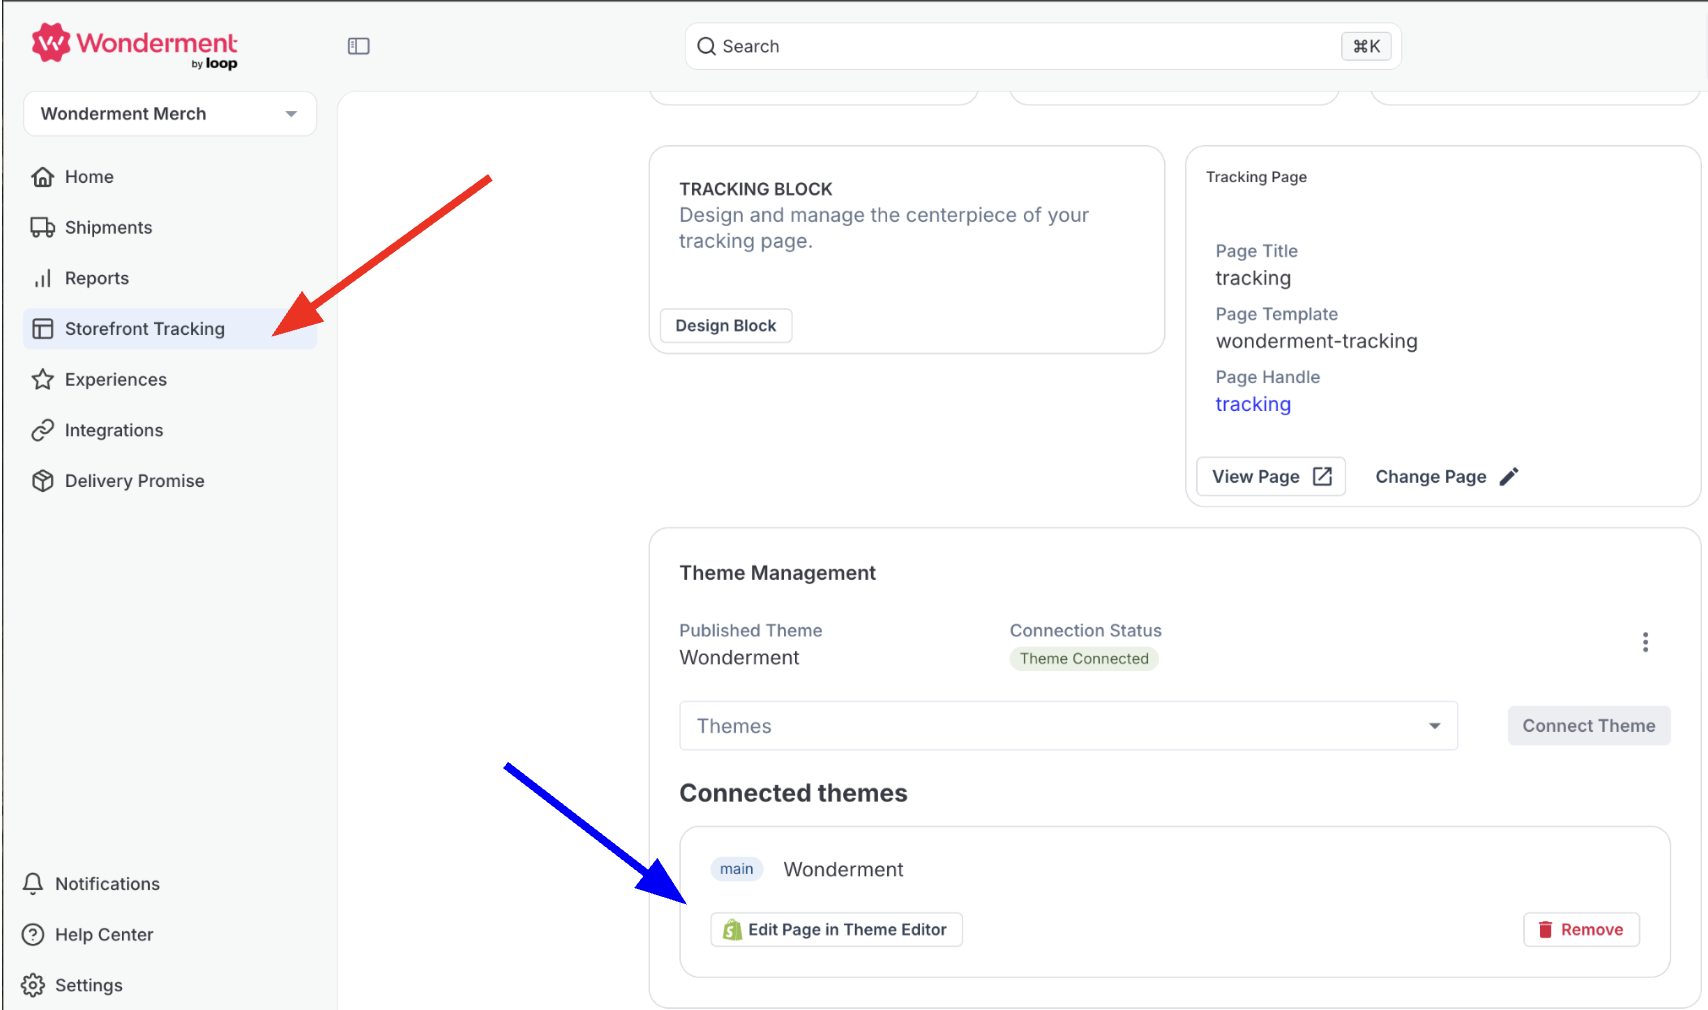Click the Wonderment by loop logo
This screenshot has height=1010, width=1708.
[135, 46]
